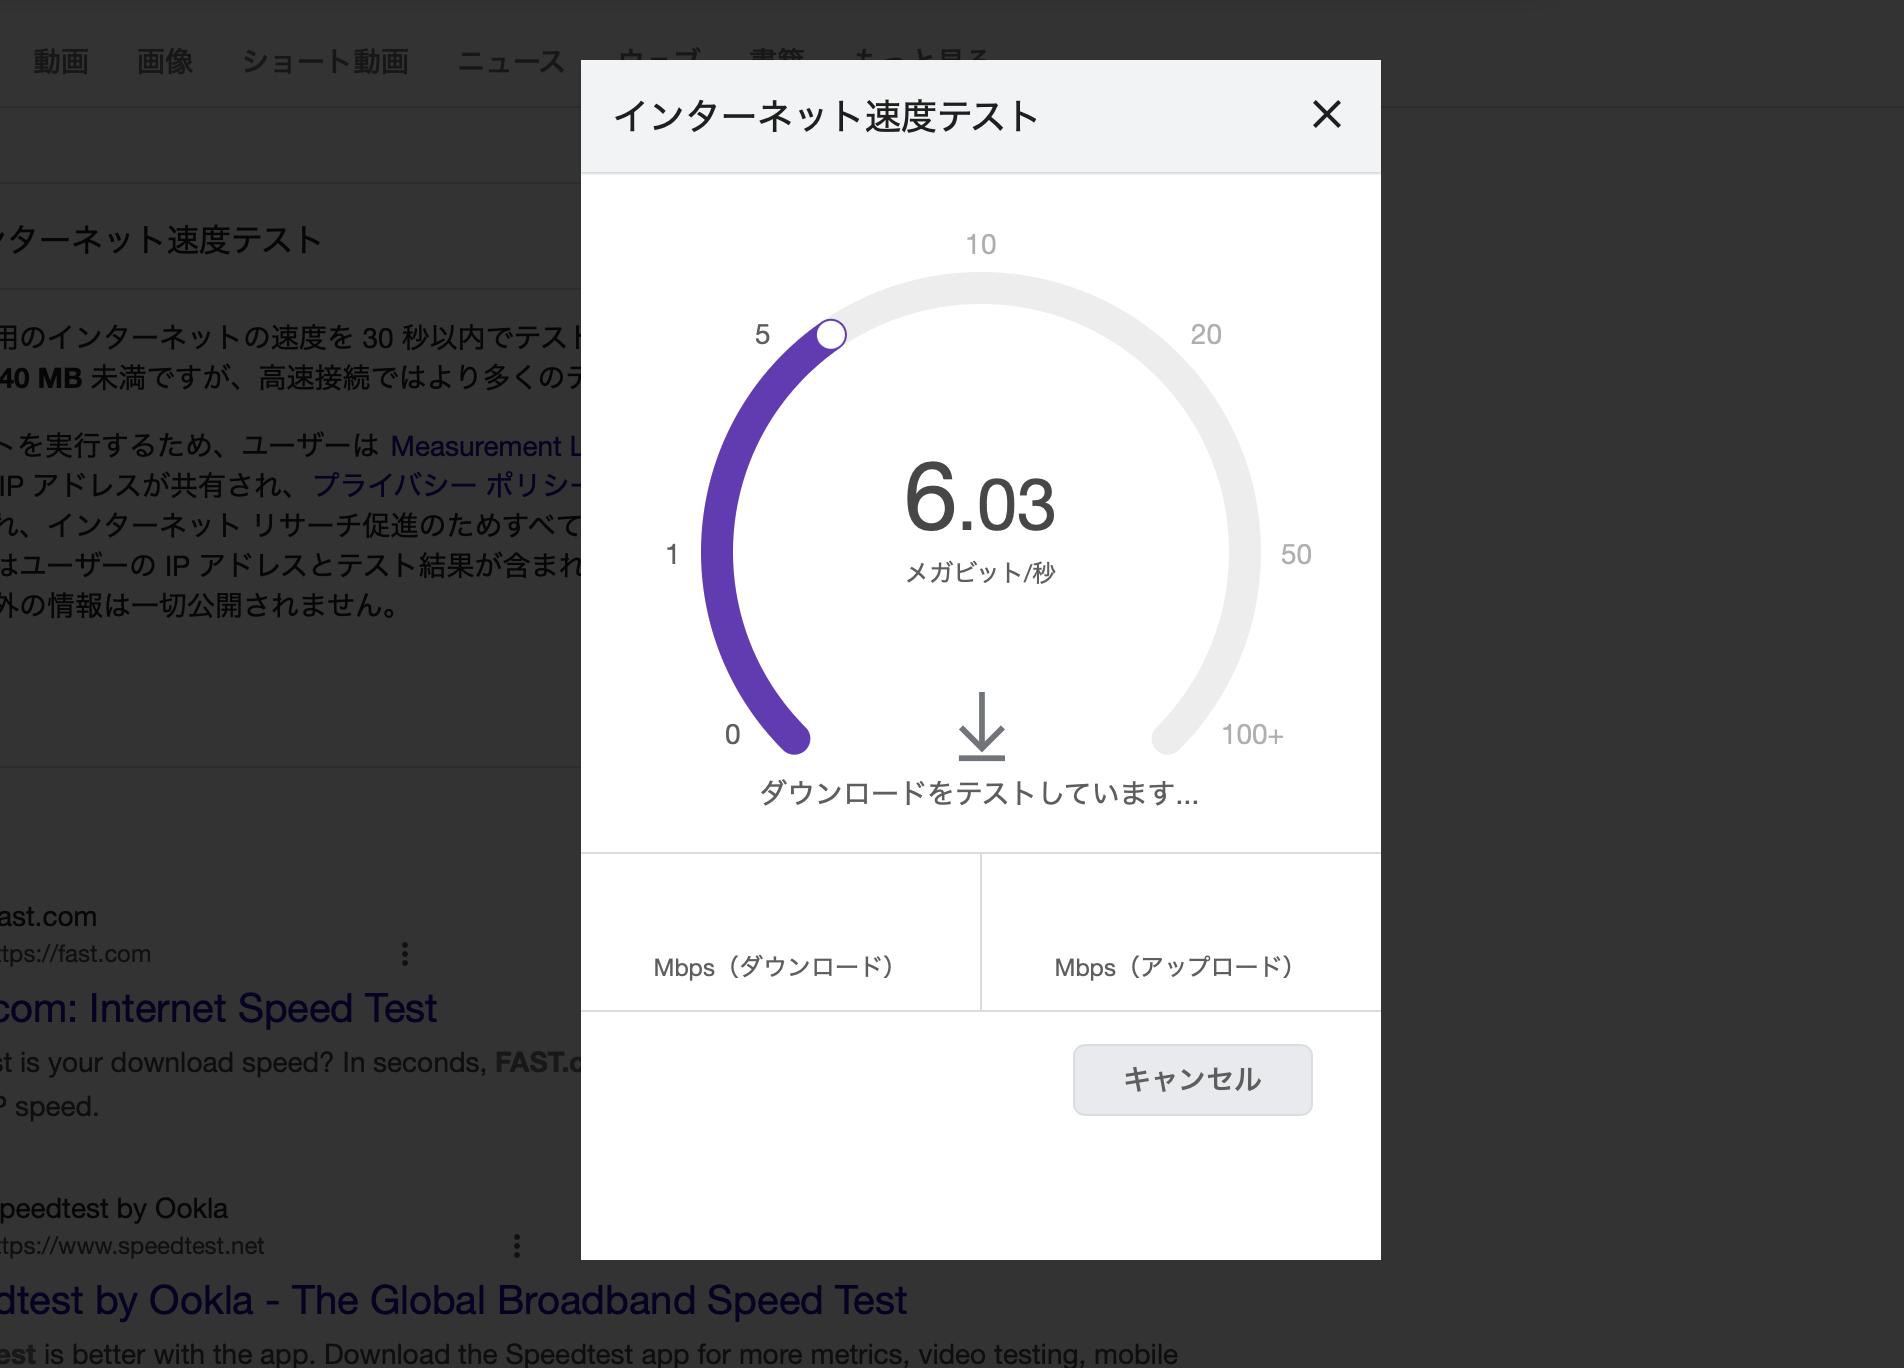Open the ニュース search tab

point(511,62)
